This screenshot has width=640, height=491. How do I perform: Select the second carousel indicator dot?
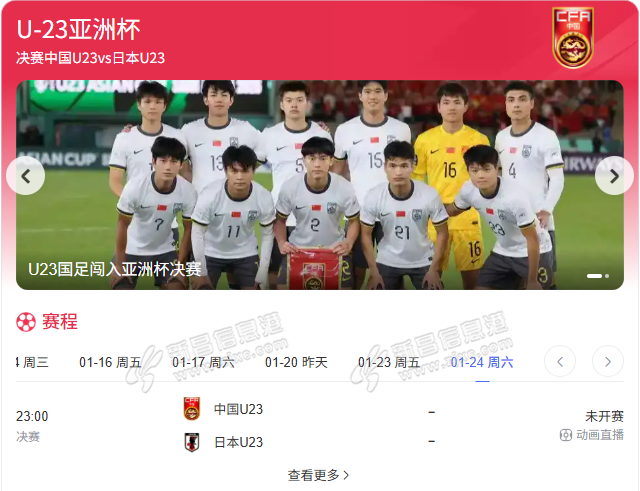tap(607, 276)
